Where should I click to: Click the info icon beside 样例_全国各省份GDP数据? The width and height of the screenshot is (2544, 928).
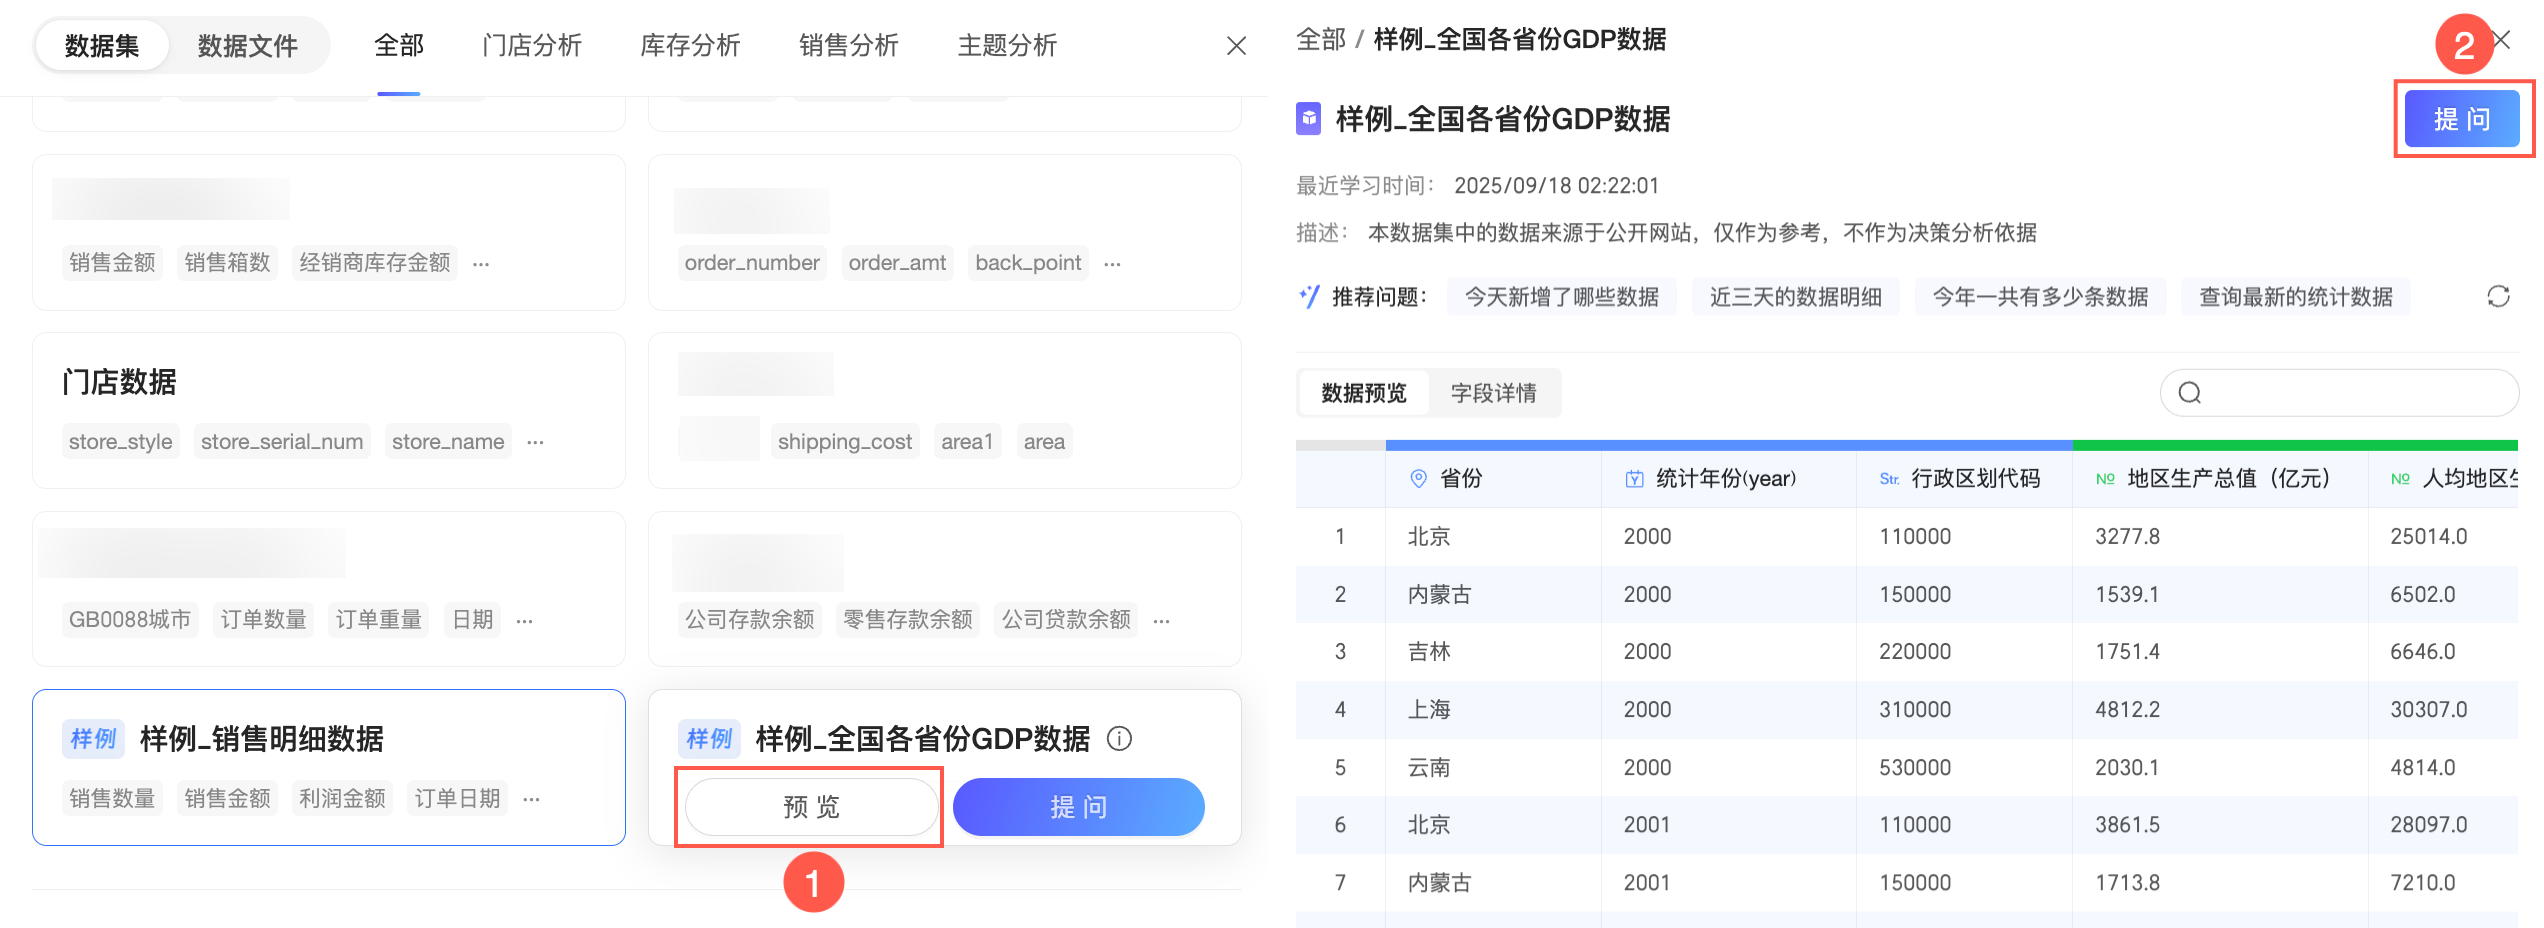(1119, 739)
